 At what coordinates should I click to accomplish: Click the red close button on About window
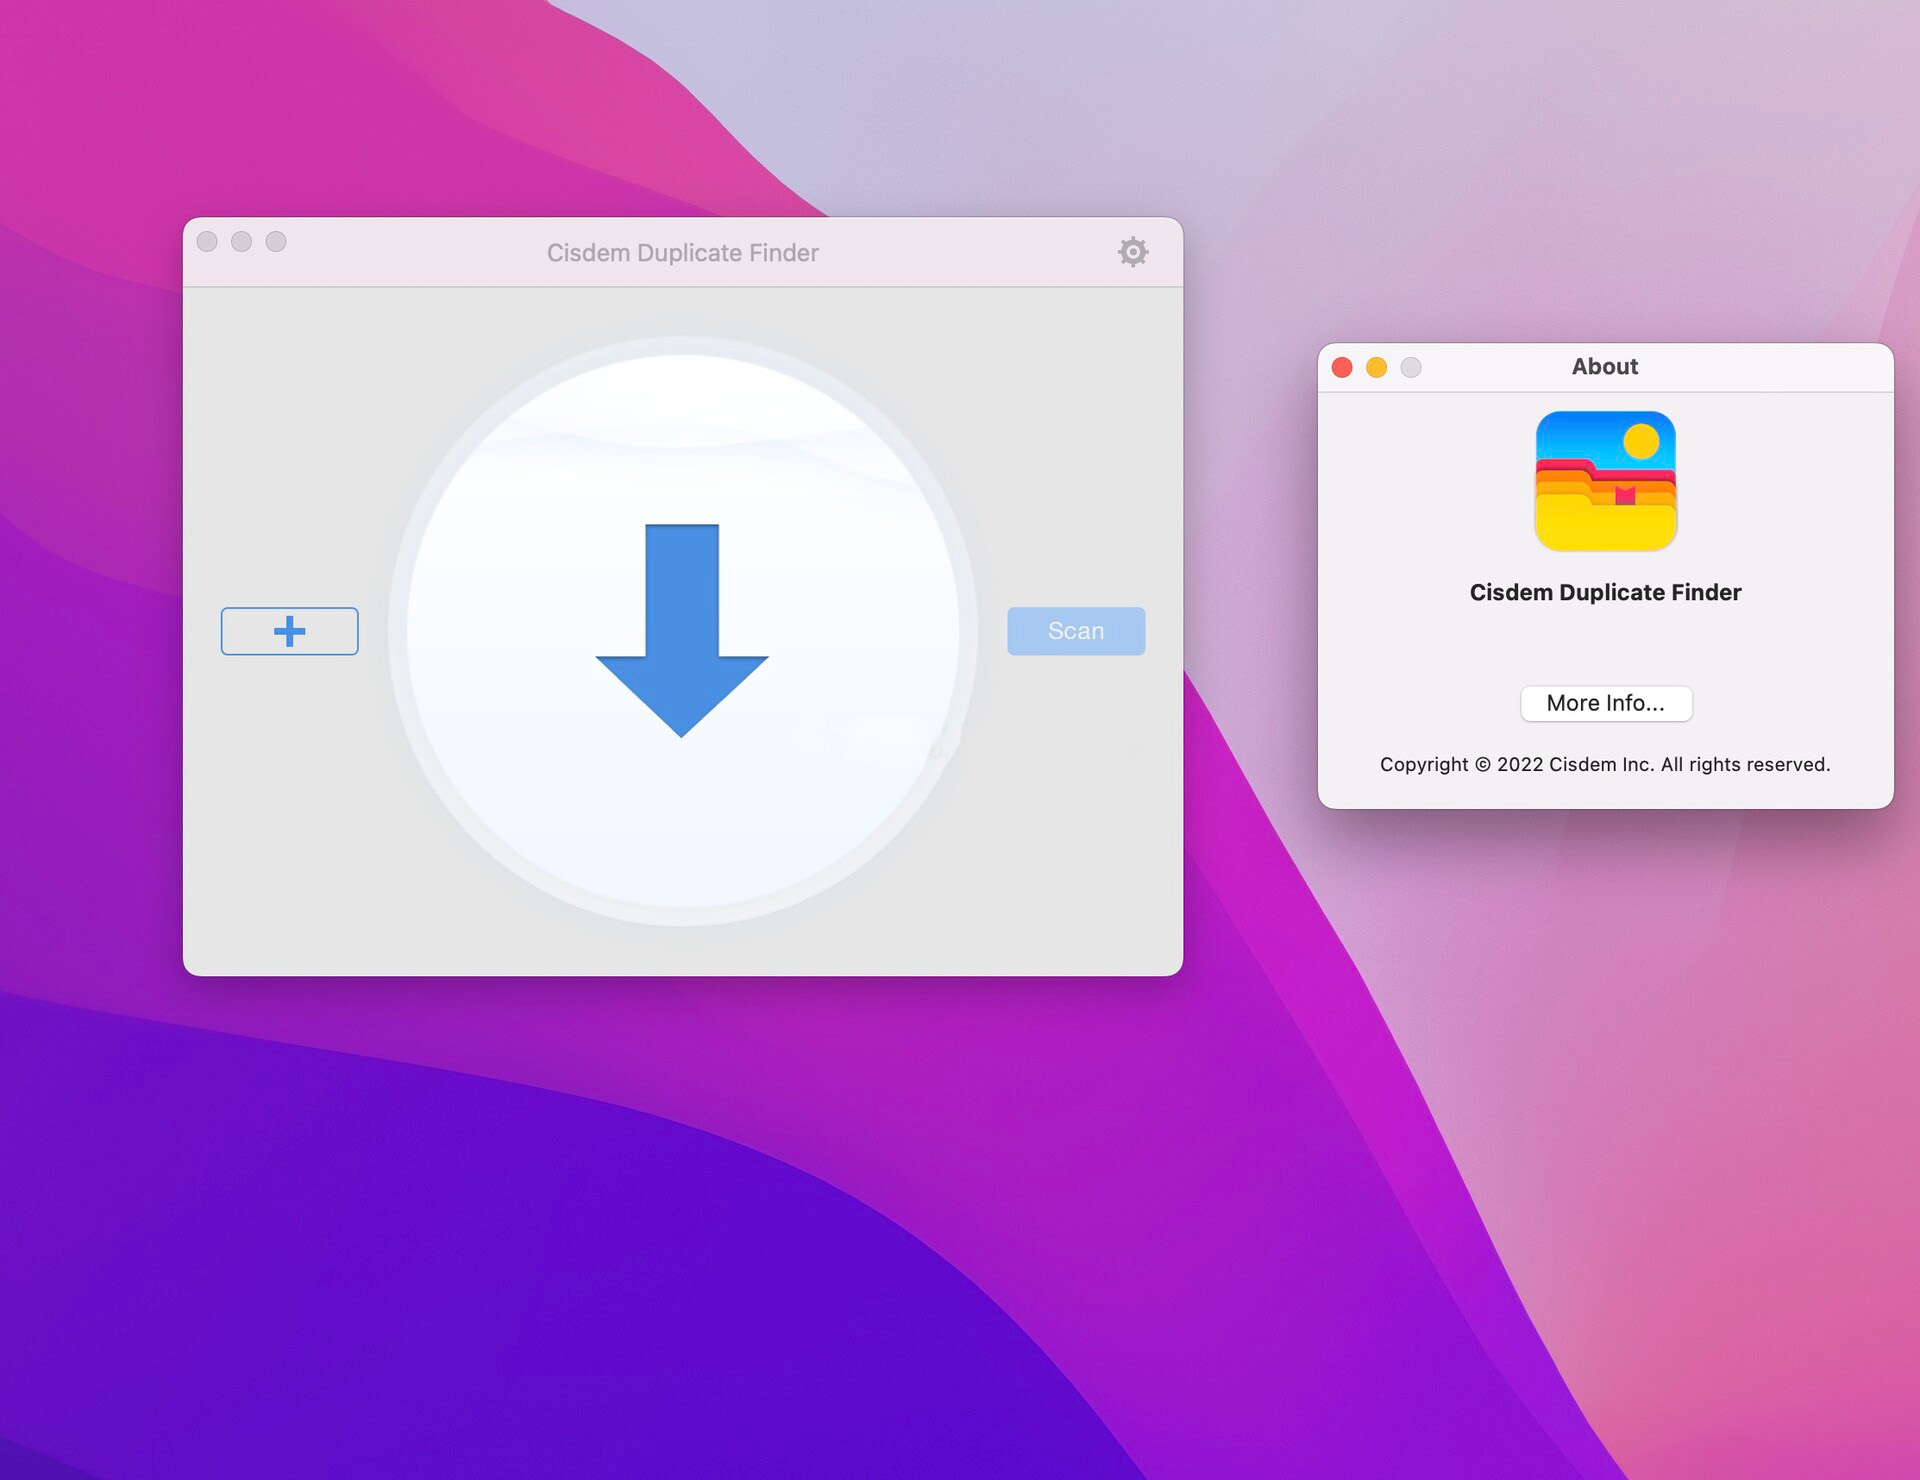click(x=1343, y=367)
